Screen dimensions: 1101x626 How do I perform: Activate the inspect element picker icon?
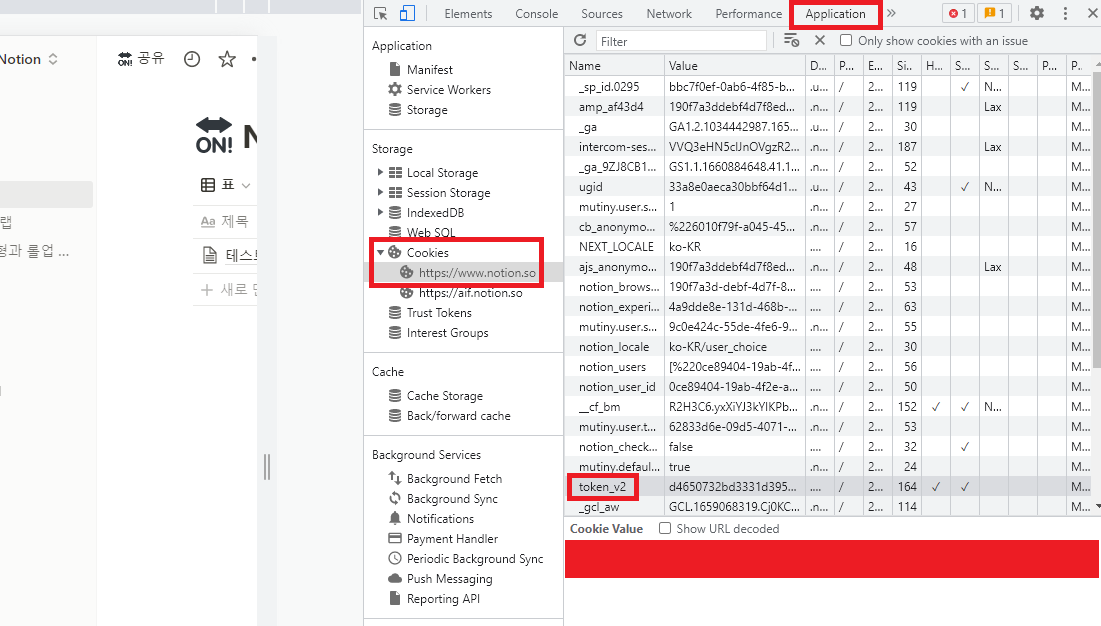pyautogui.click(x=381, y=13)
